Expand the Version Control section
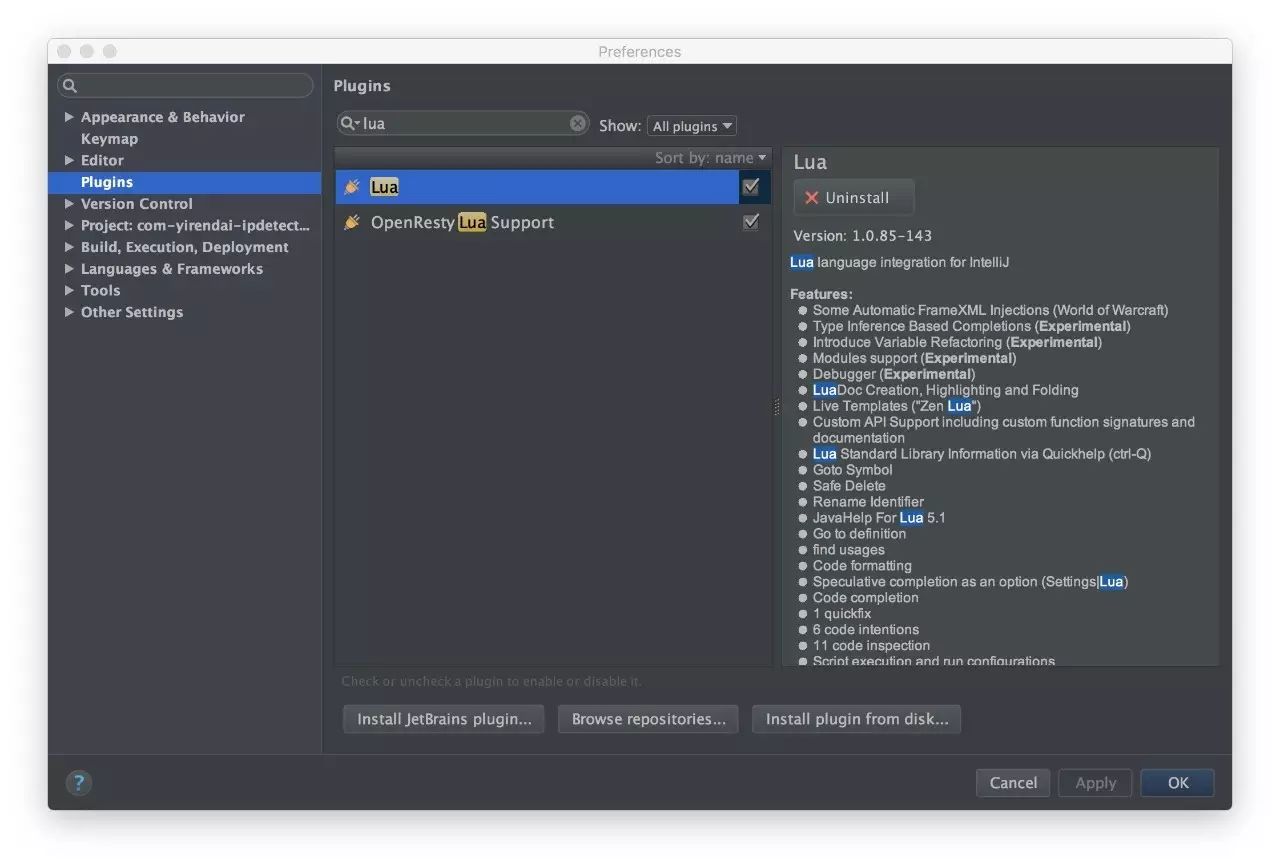This screenshot has width=1280, height=867. tap(69, 204)
